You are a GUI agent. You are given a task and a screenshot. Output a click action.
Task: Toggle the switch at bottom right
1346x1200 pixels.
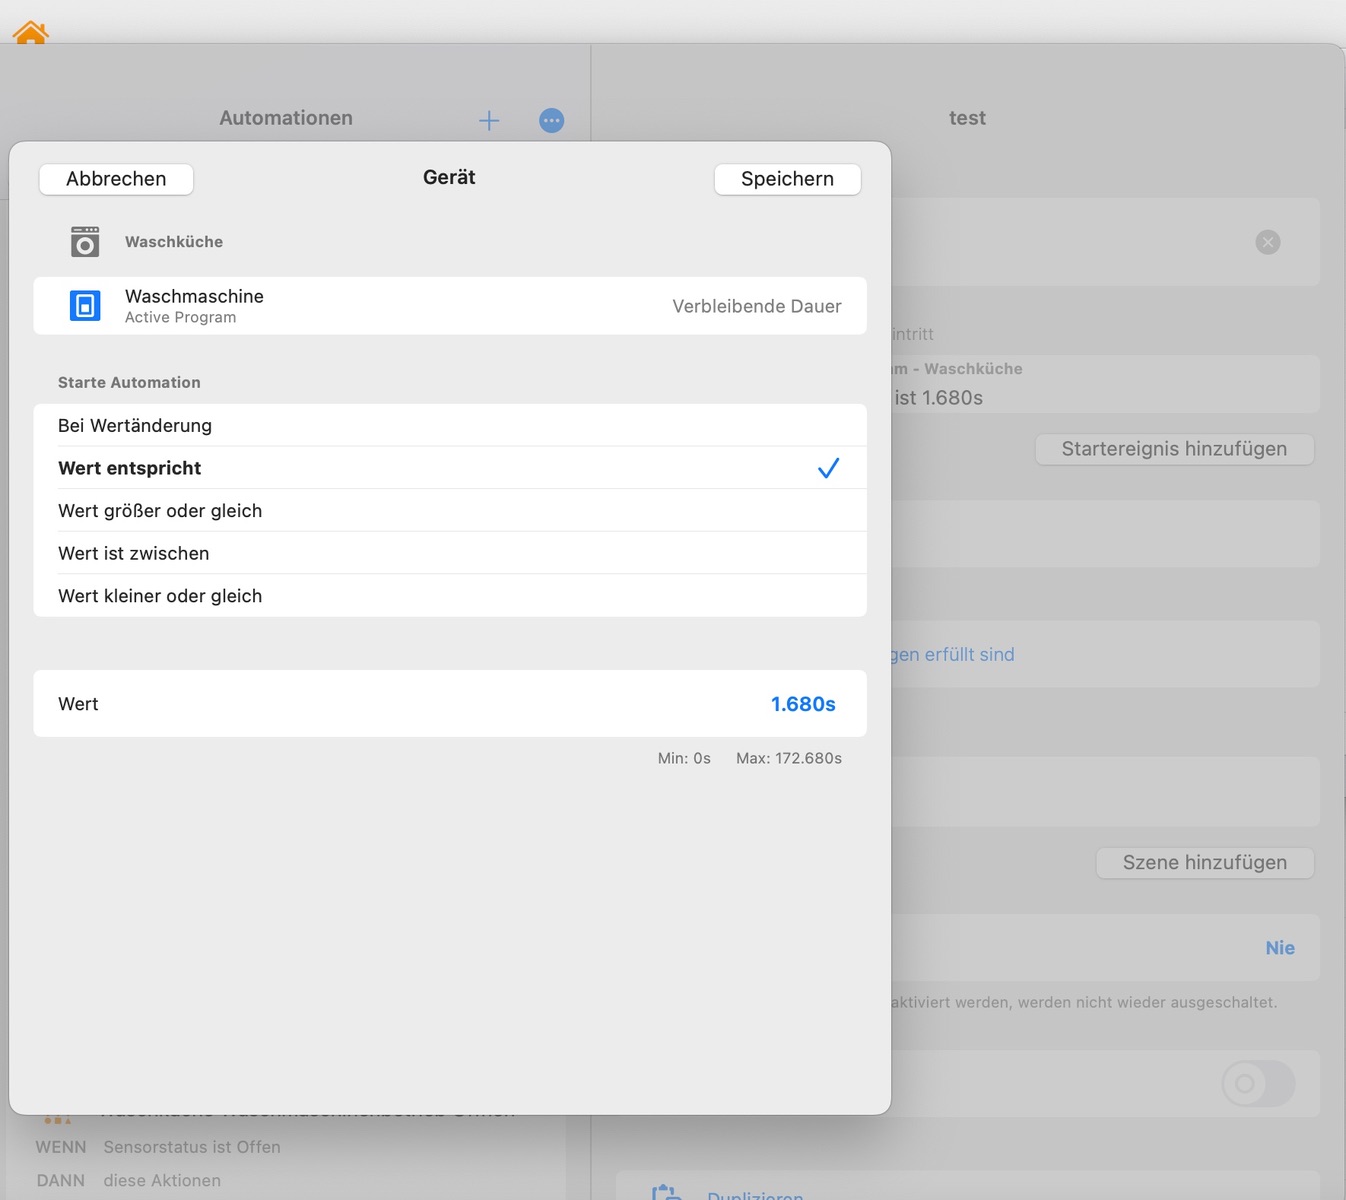[x=1257, y=1084]
